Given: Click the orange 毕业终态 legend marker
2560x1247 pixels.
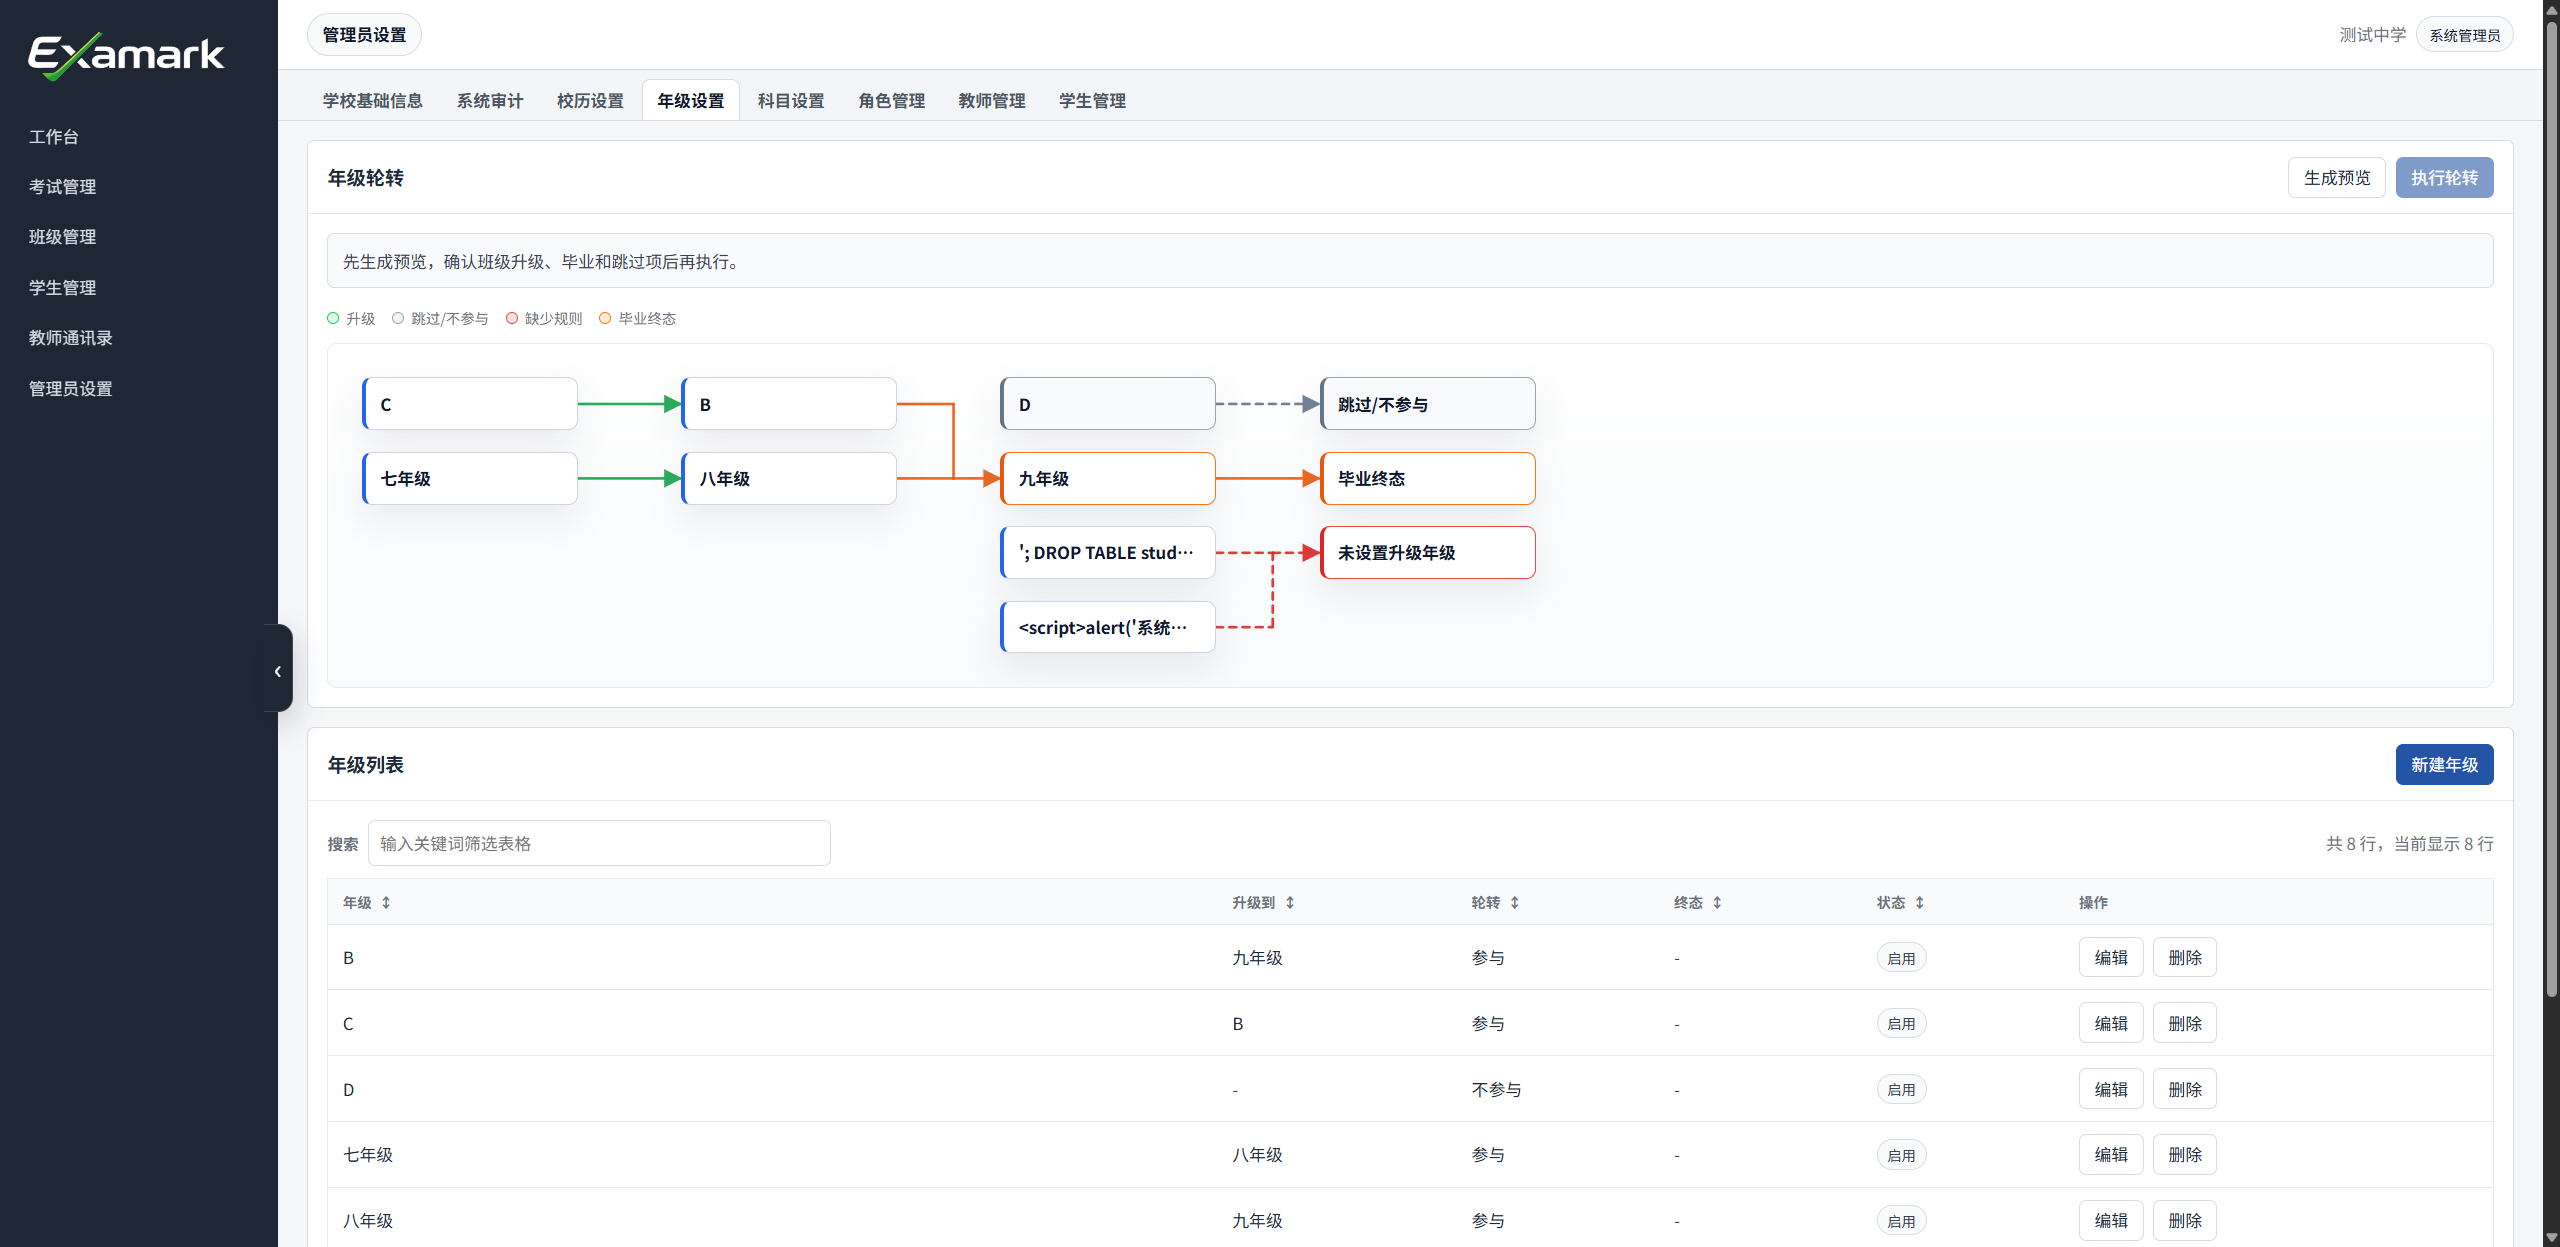Looking at the screenshot, I should [x=605, y=318].
